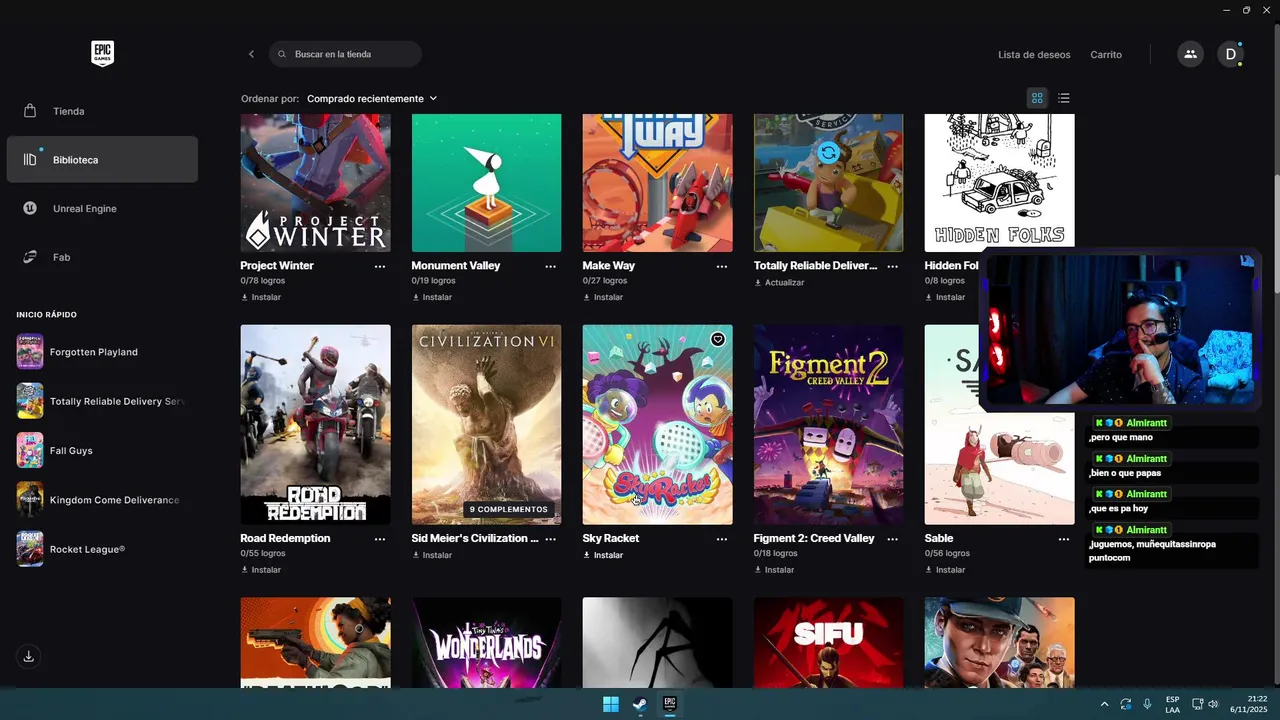Screen dimensions: 1280x720
Task: Launch Fall Guys from quick launch
Action: (102, 450)
